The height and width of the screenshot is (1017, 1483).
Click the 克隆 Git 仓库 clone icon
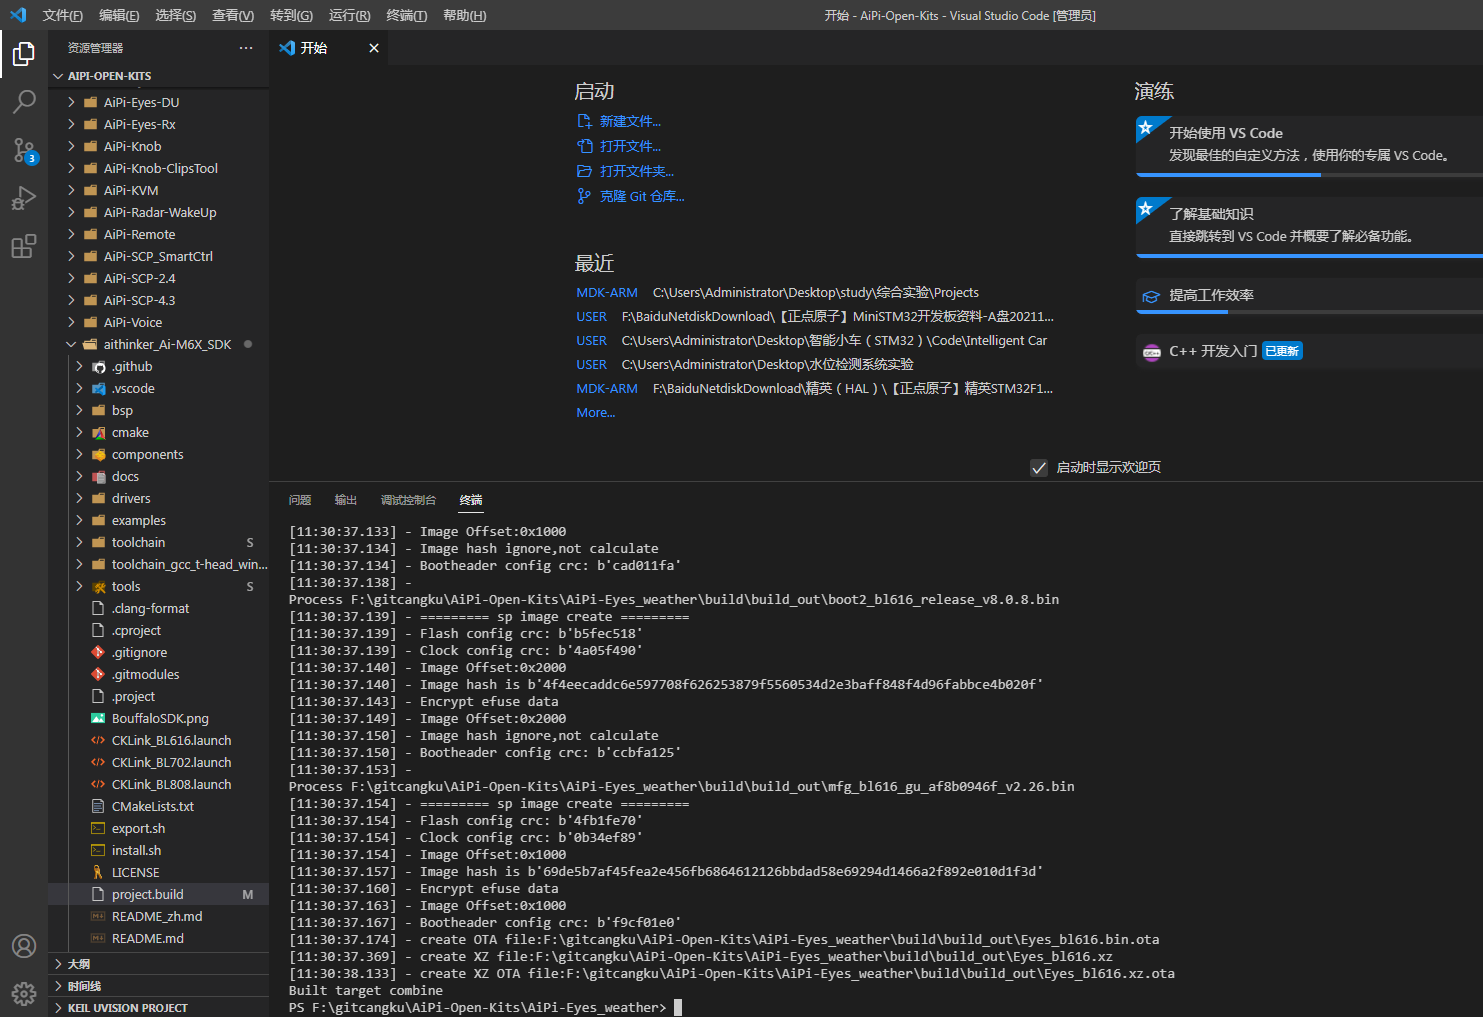584,196
